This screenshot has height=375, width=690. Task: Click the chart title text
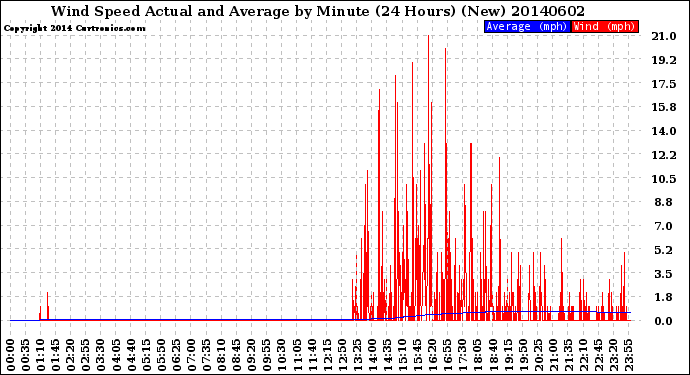click(318, 11)
